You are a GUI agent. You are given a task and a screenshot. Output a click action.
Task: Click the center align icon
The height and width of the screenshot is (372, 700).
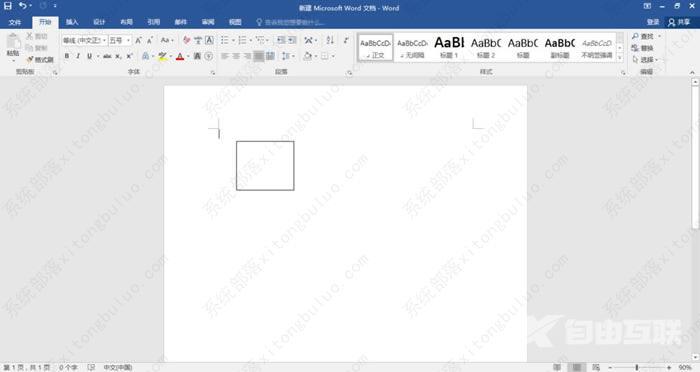click(x=236, y=56)
